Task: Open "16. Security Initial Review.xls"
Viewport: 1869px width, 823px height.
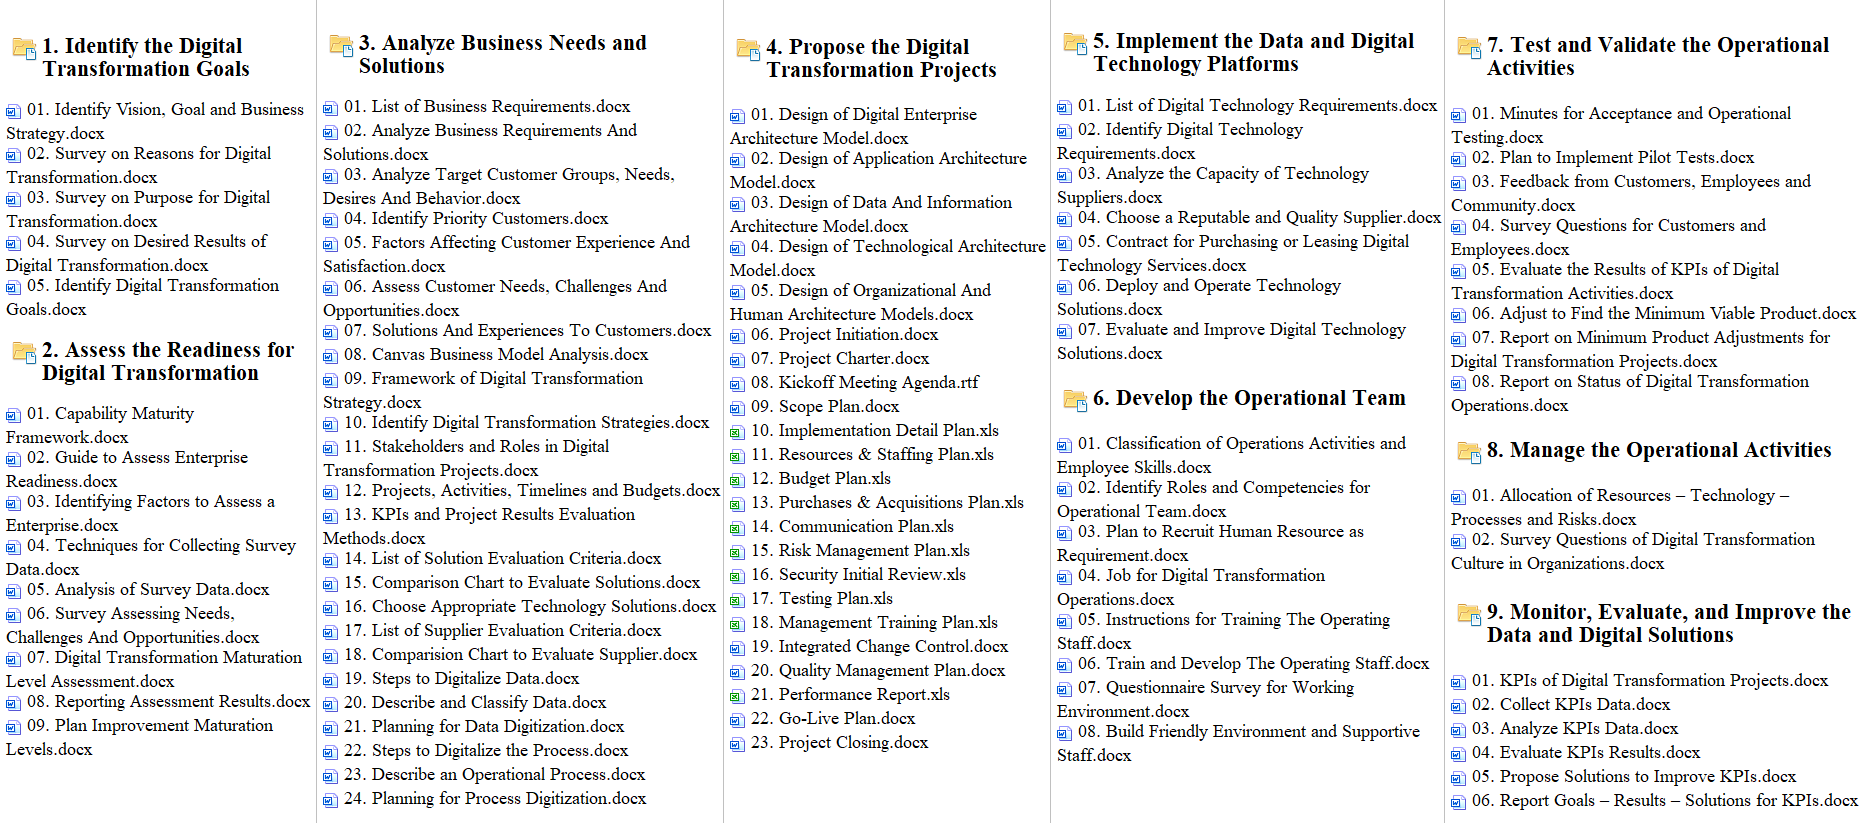Action: coord(858,574)
